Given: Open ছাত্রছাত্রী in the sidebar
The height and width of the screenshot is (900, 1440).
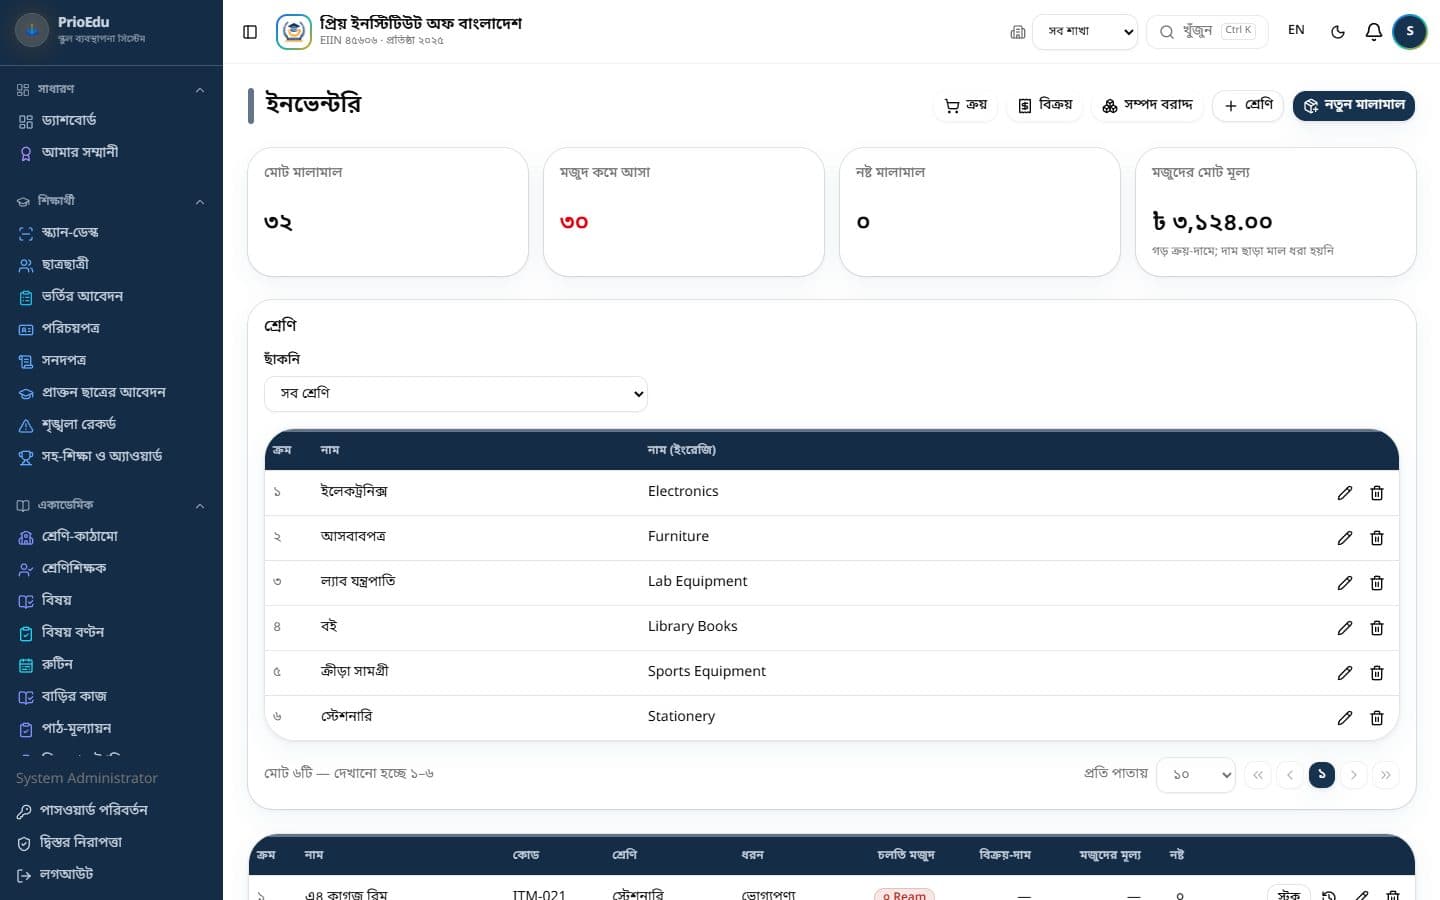Looking at the screenshot, I should (111, 265).
